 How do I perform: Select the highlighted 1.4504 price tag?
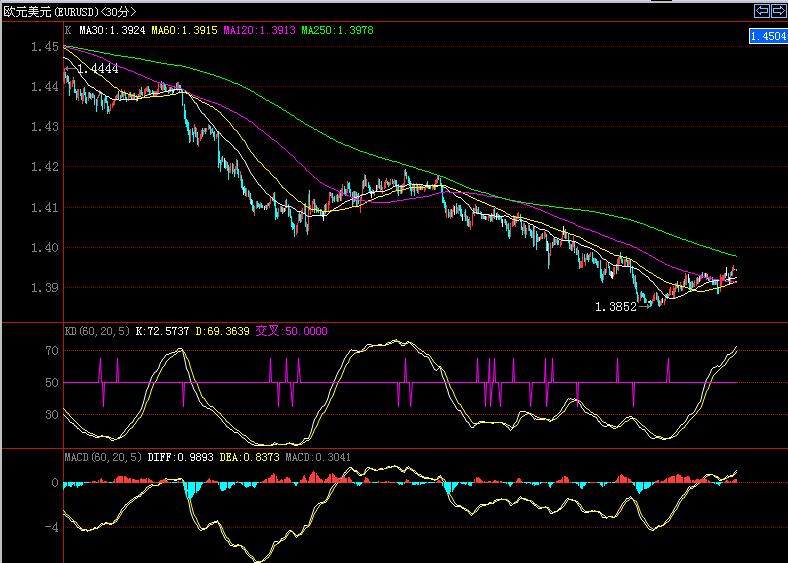click(767, 36)
